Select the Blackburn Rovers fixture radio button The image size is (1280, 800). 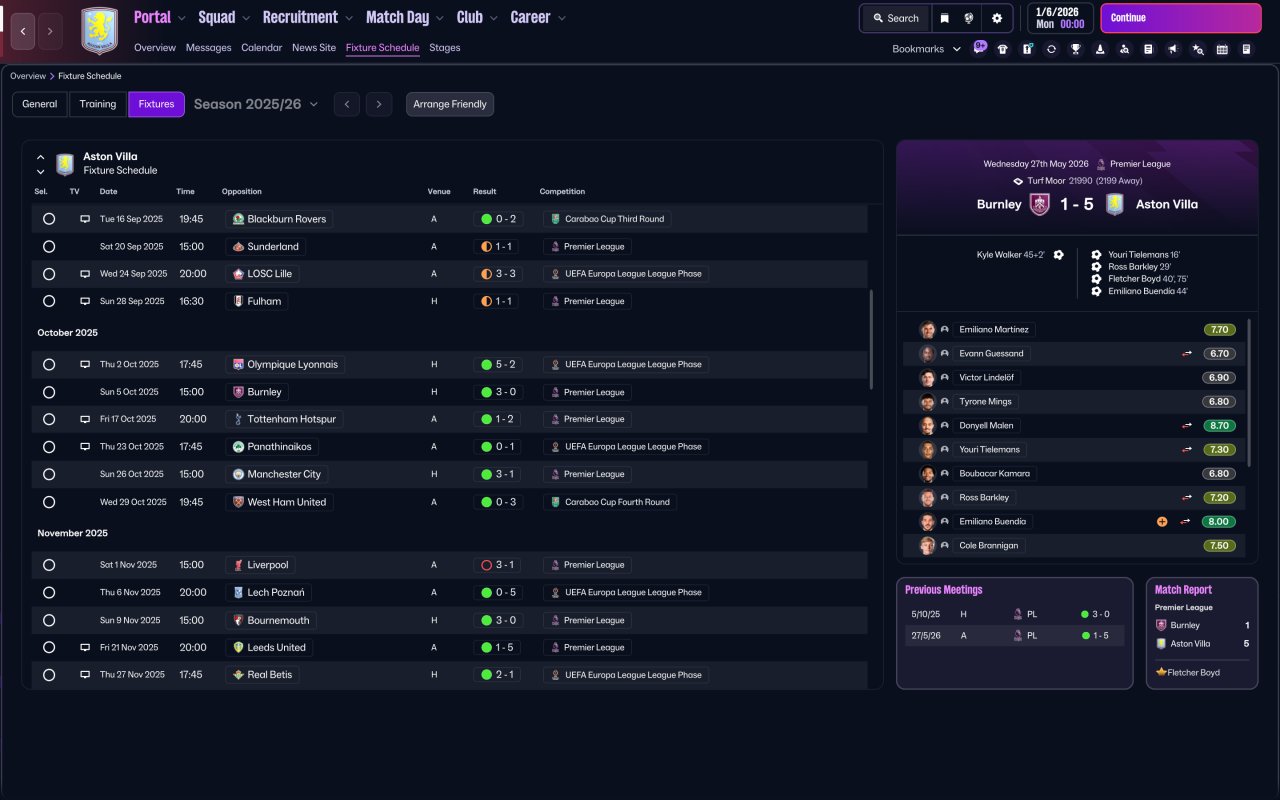[x=49, y=219]
